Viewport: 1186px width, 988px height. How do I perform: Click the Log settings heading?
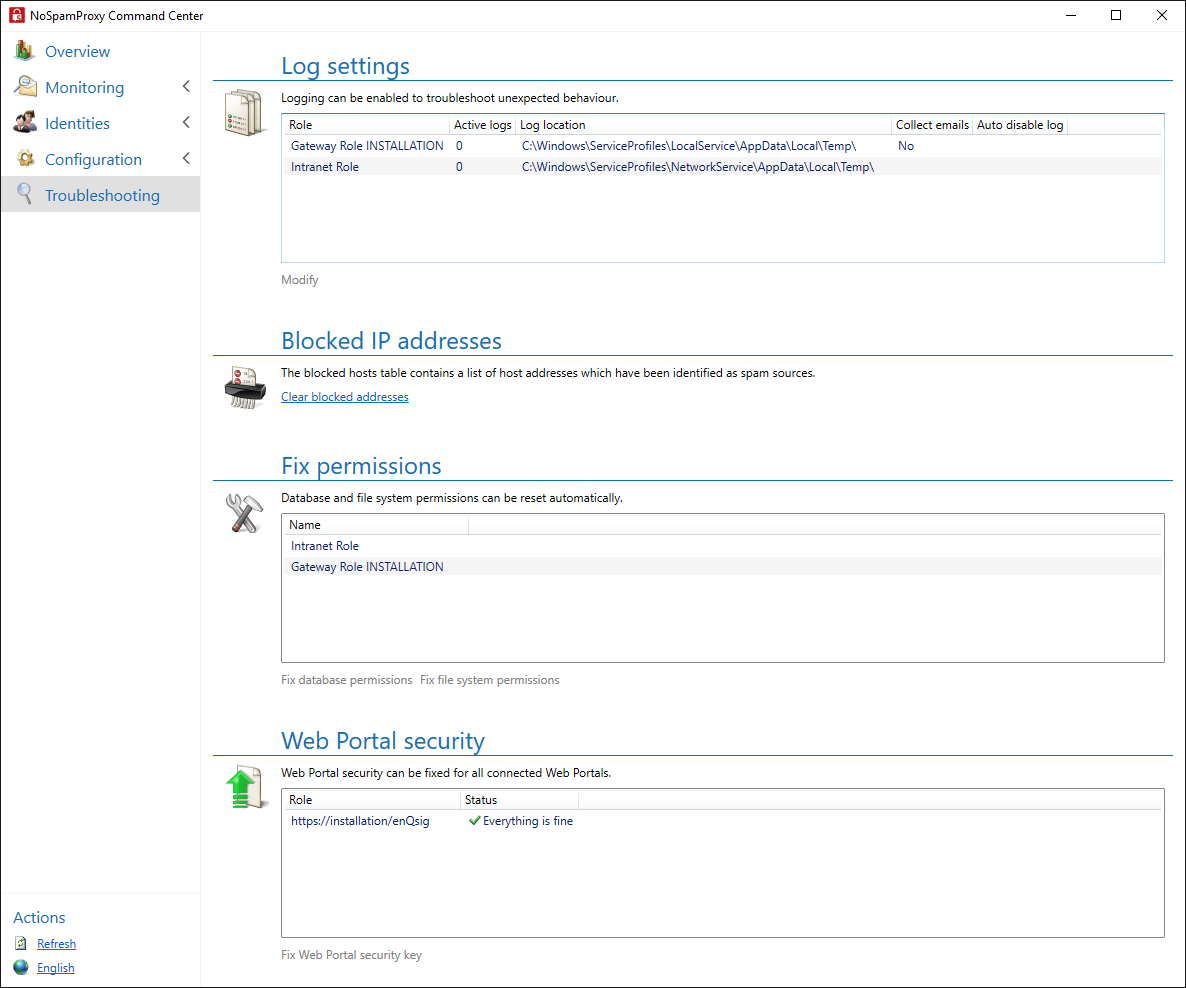345,66
